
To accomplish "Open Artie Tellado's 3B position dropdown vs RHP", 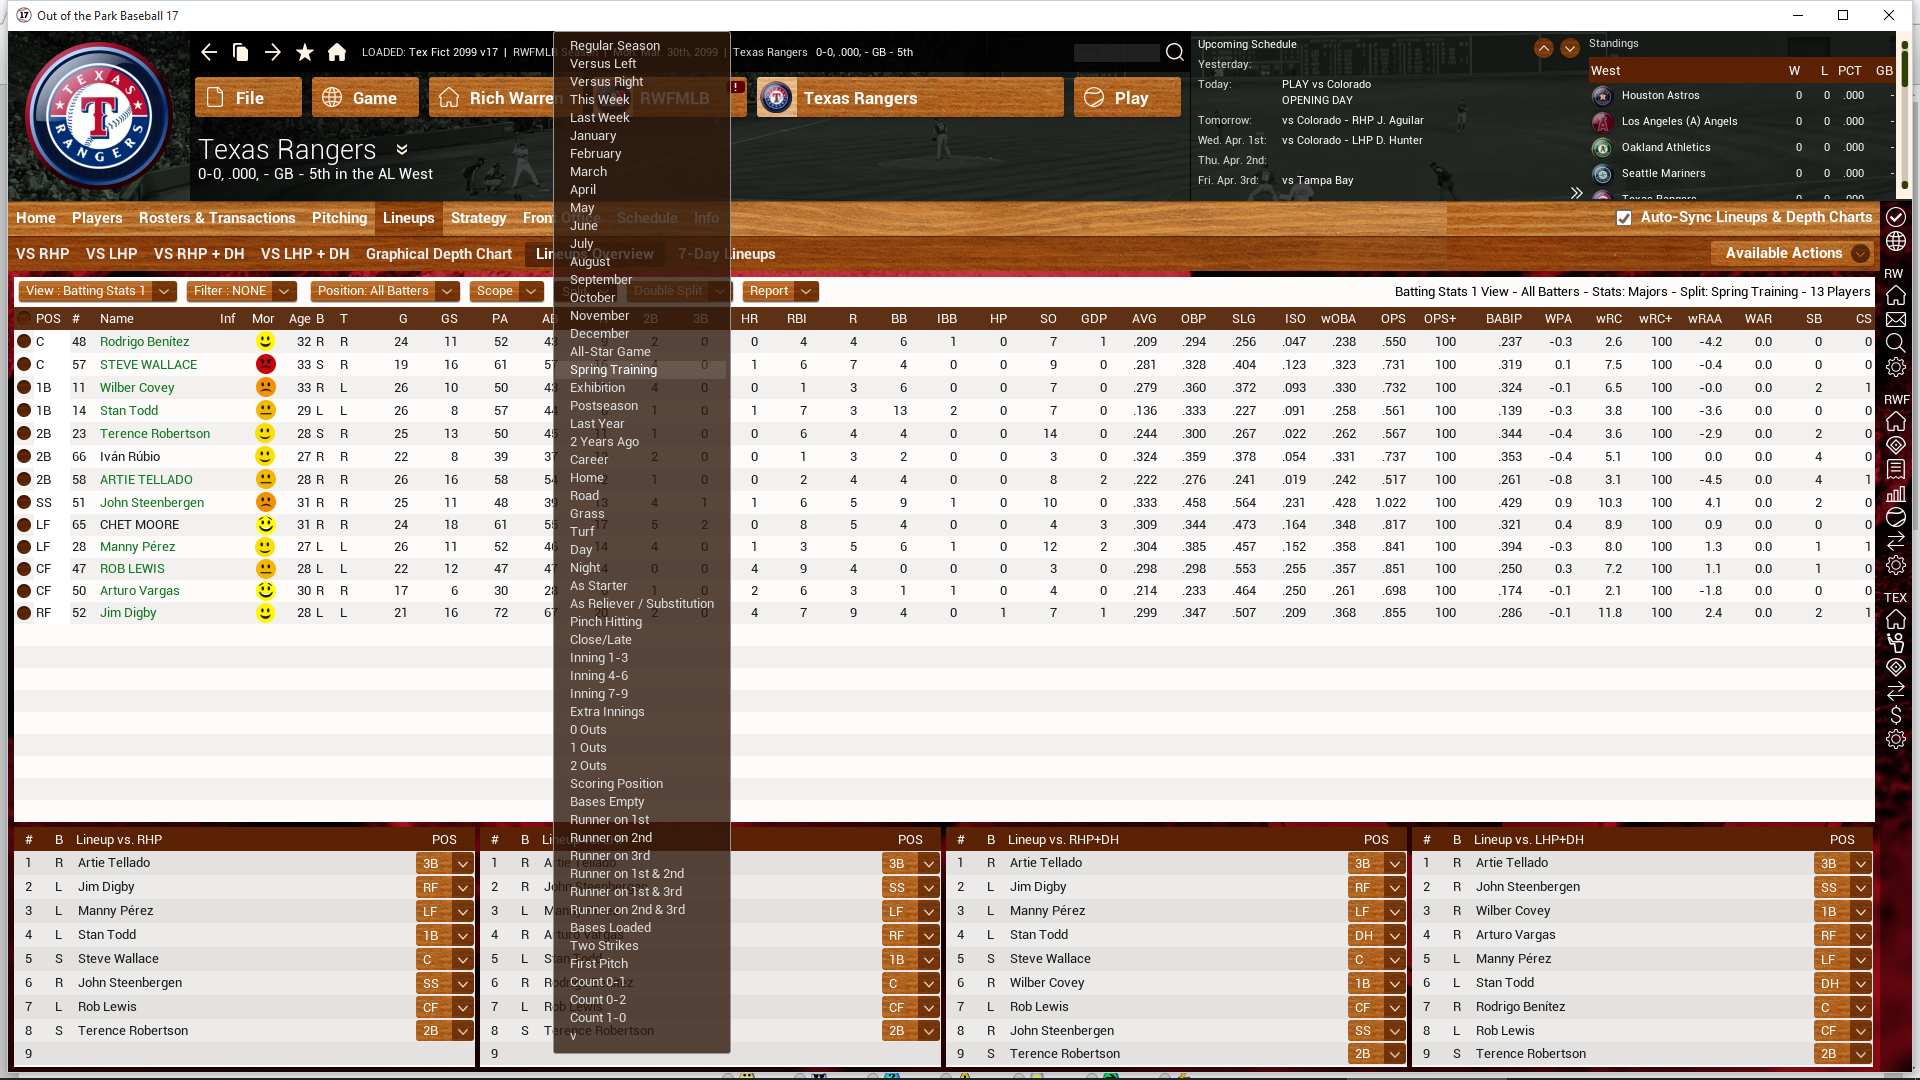I will click(444, 863).
